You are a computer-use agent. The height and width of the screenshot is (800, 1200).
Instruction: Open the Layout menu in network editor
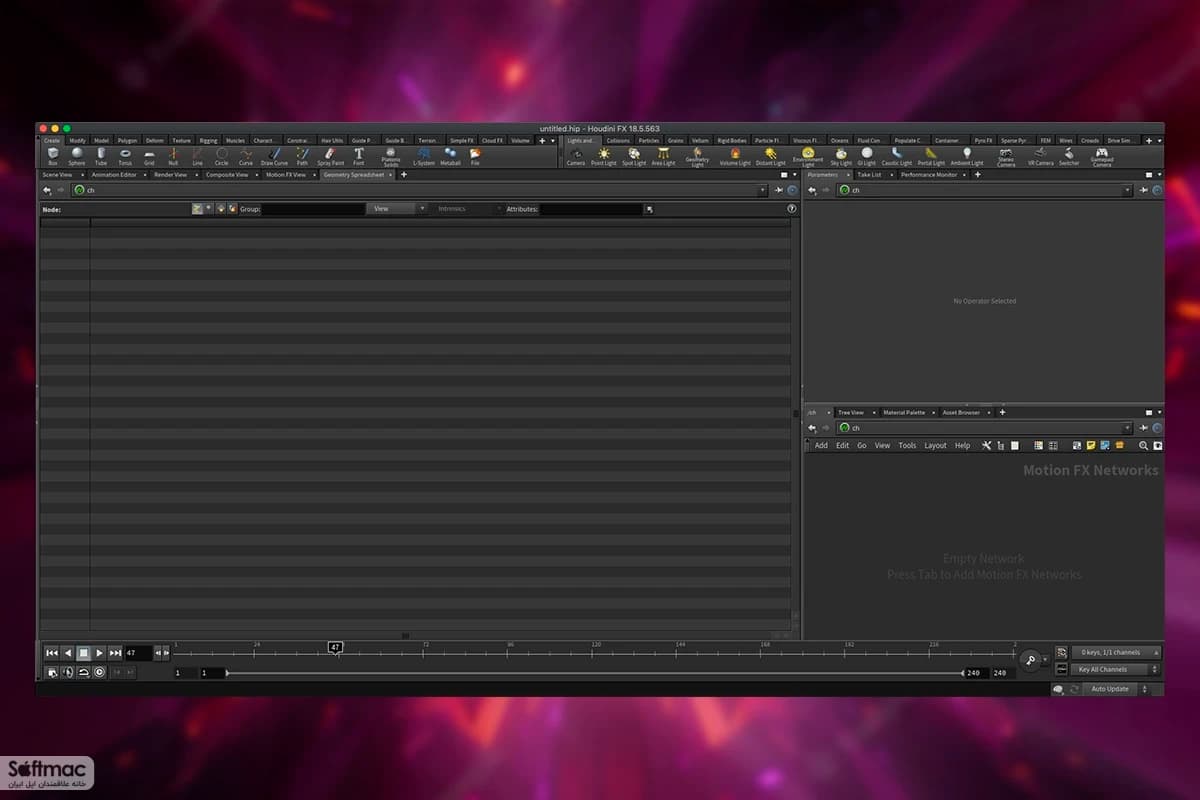point(935,445)
